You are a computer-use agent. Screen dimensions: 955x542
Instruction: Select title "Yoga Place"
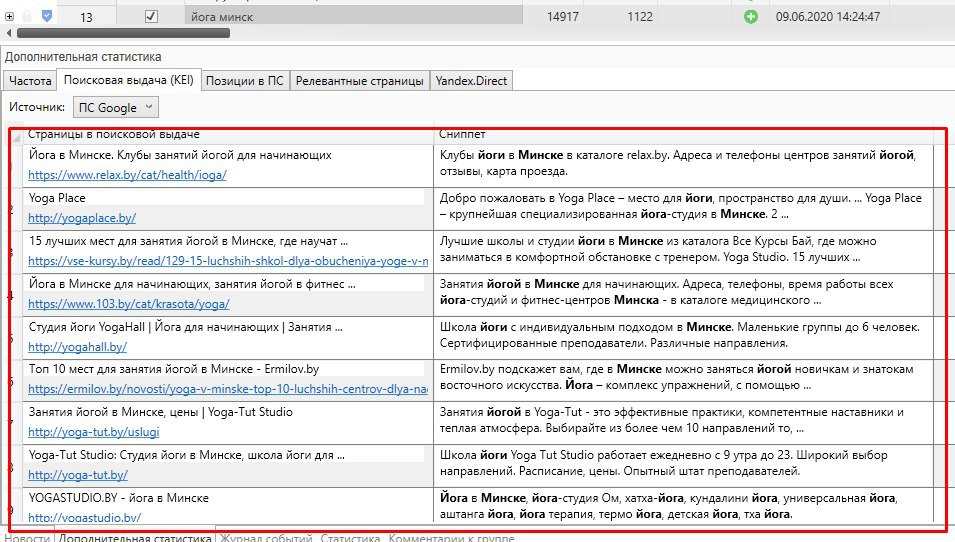57,198
